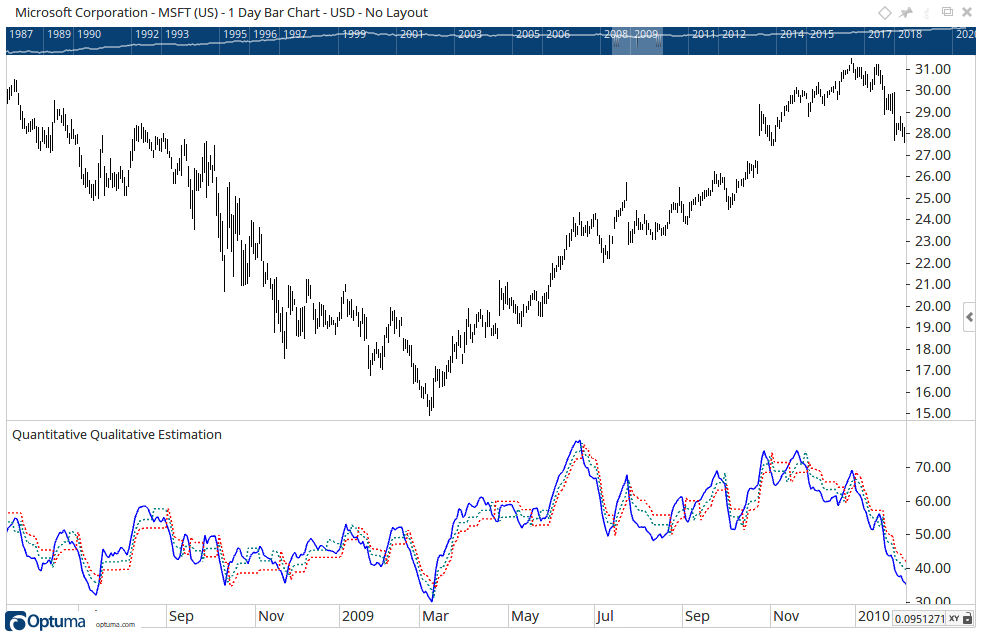Pin the chart with the pushpin icon
Image resolution: width=982 pixels, height=635 pixels.
906,13
